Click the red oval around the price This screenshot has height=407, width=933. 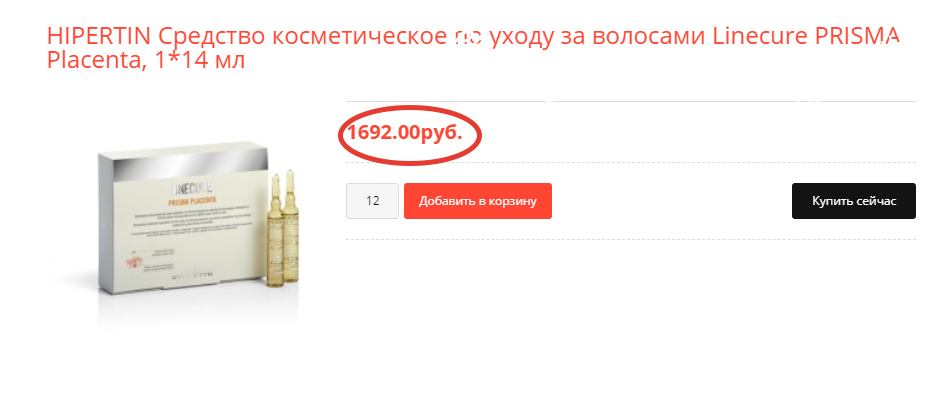[409, 135]
